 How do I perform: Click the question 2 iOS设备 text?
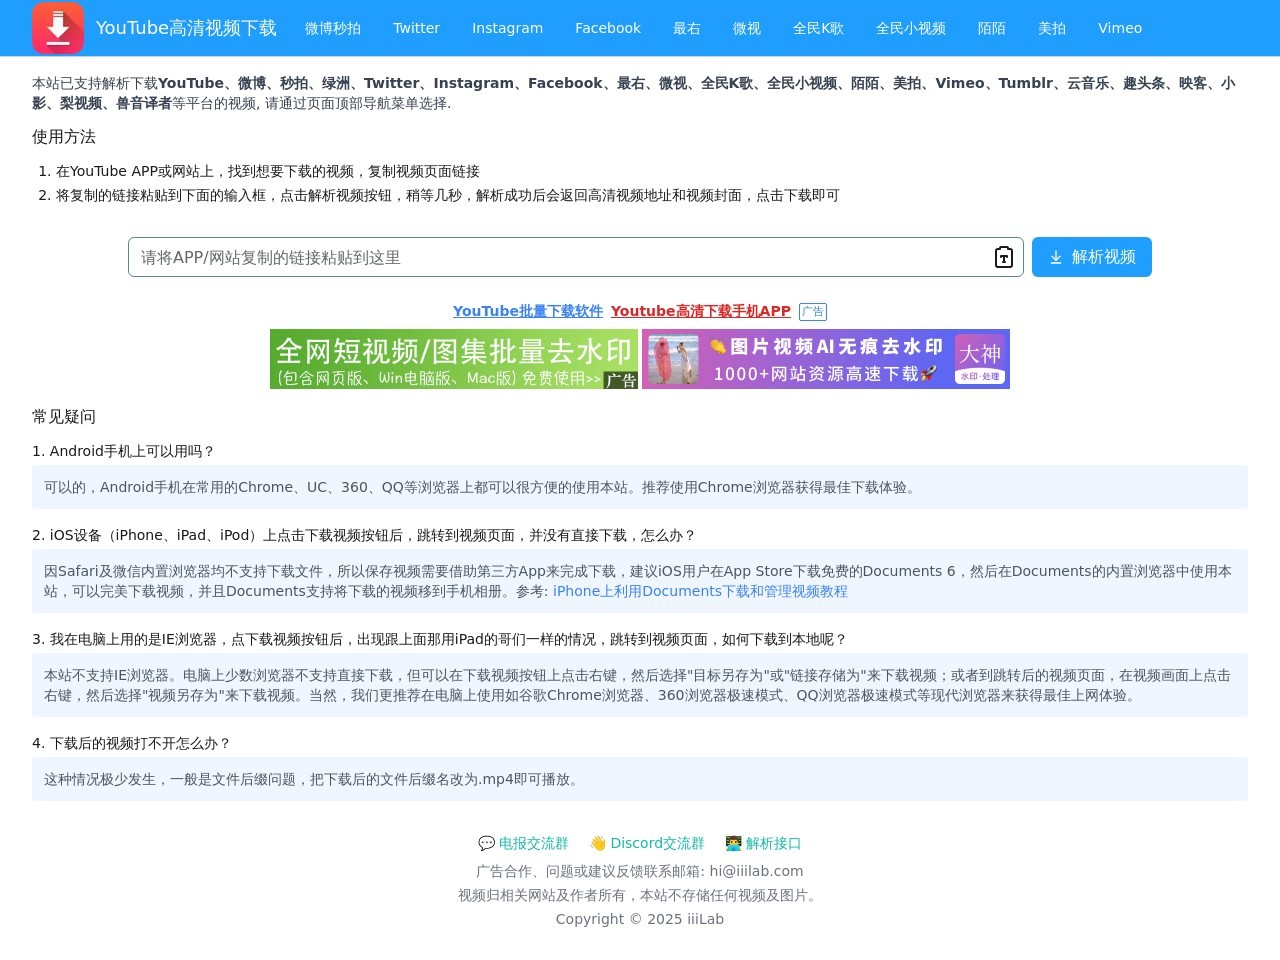point(364,535)
